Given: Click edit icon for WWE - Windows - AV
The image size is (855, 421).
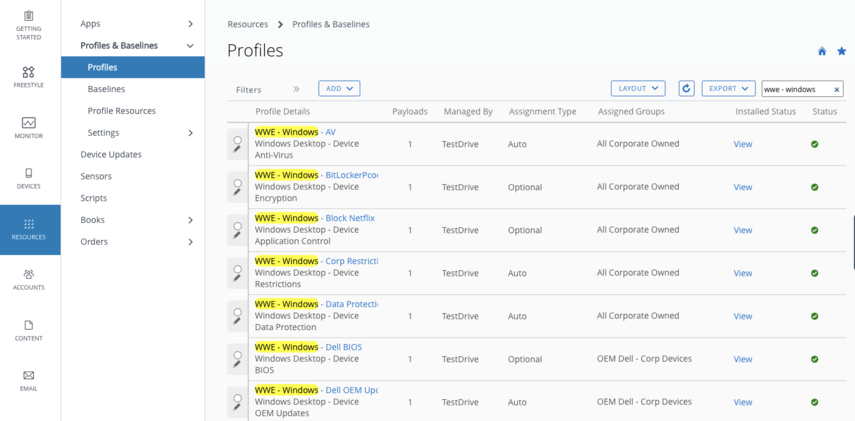Looking at the screenshot, I should (237, 144).
